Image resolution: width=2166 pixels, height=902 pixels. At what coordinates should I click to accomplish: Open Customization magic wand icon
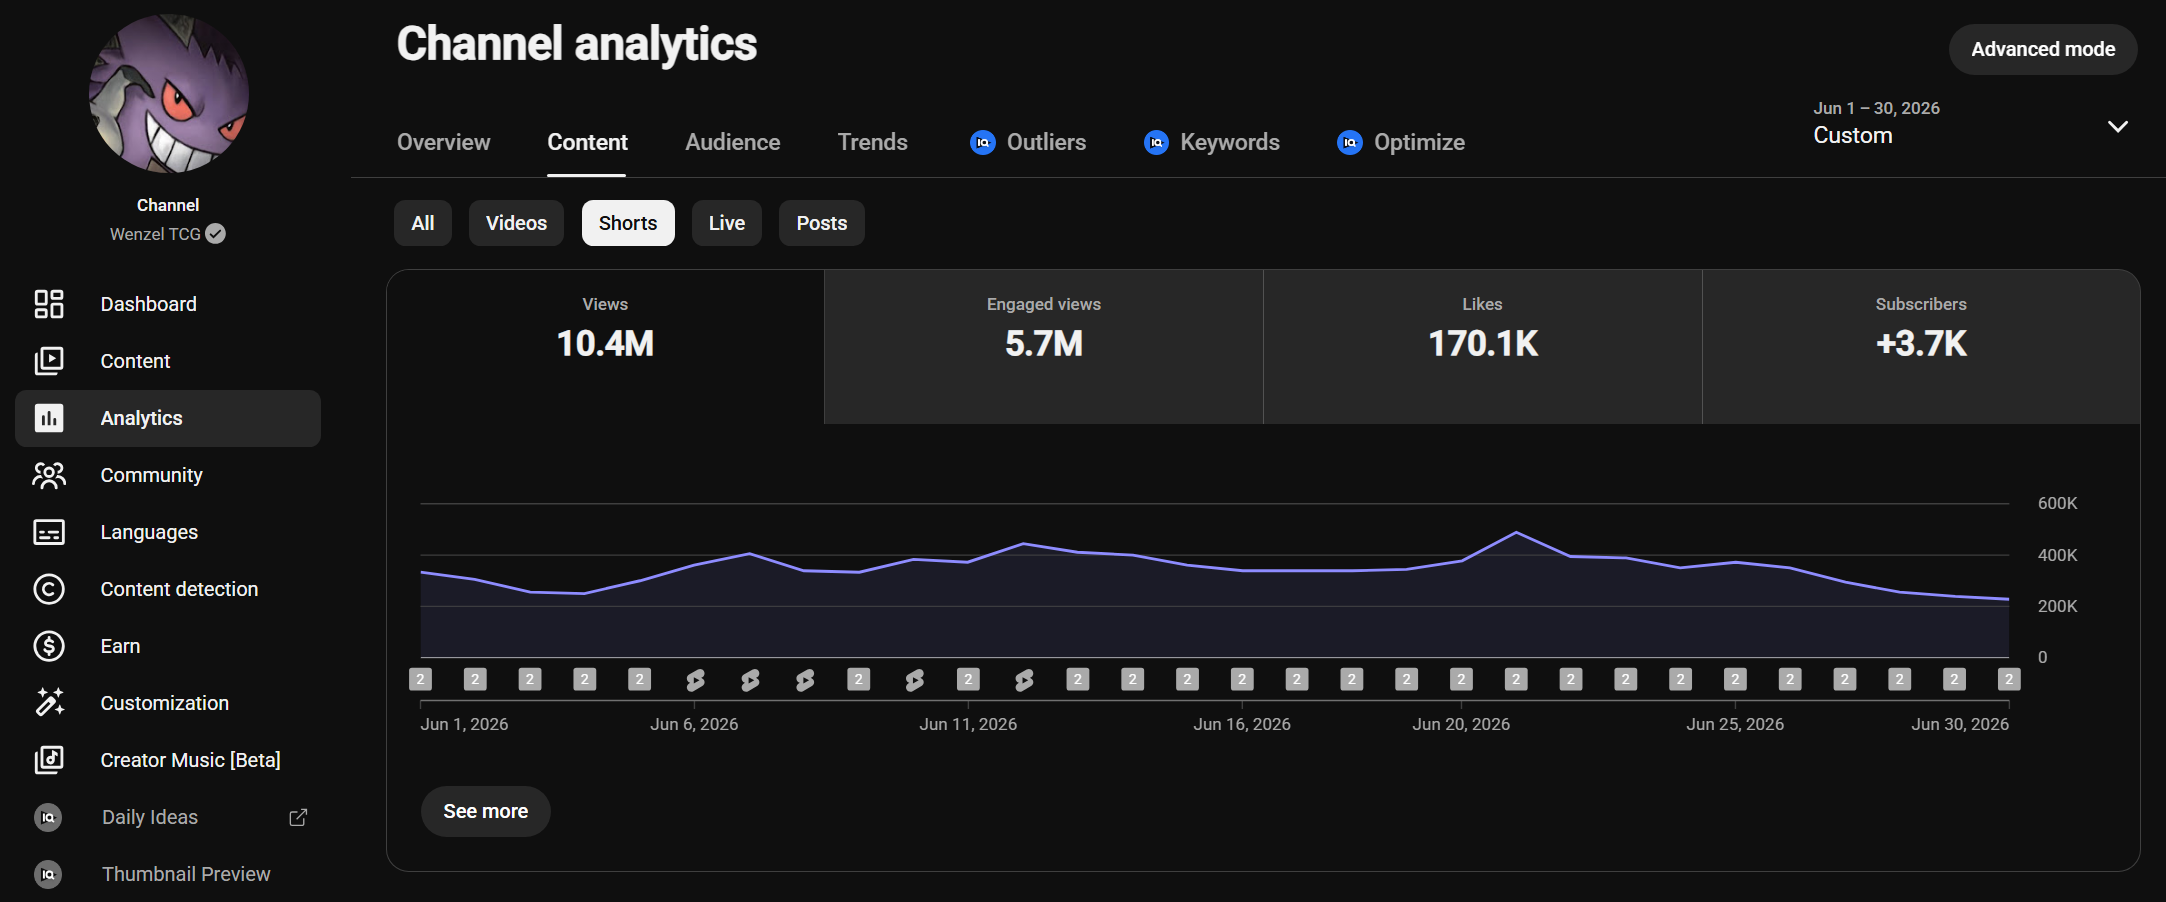(49, 703)
